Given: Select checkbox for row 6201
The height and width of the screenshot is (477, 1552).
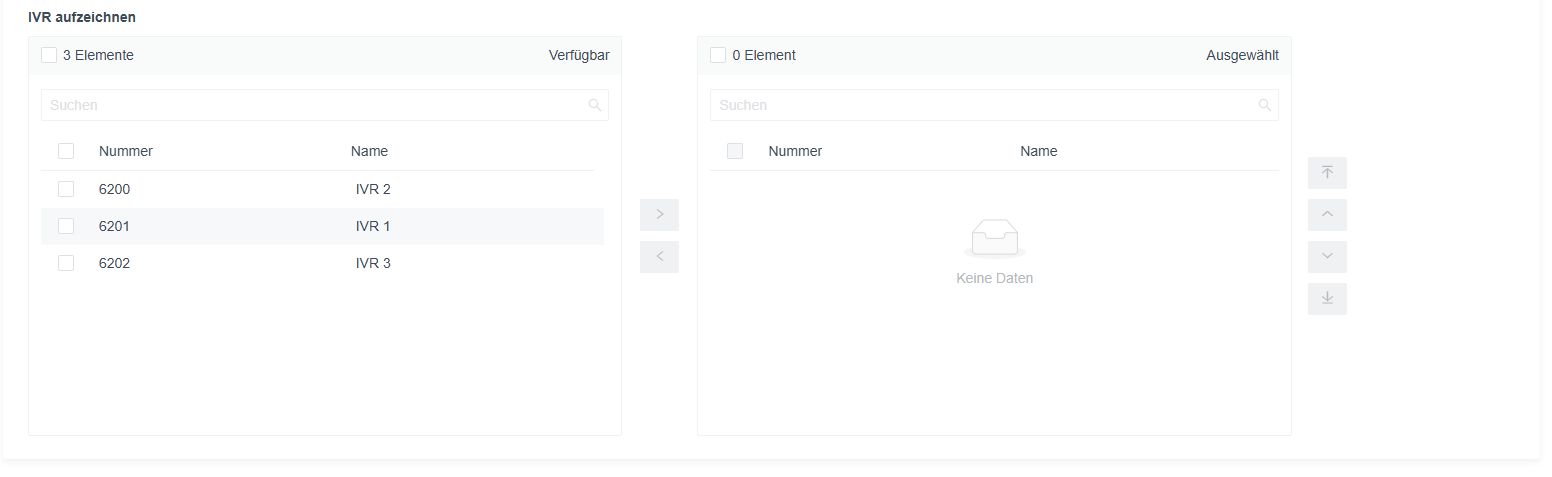Looking at the screenshot, I should pyautogui.click(x=66, y=226).
